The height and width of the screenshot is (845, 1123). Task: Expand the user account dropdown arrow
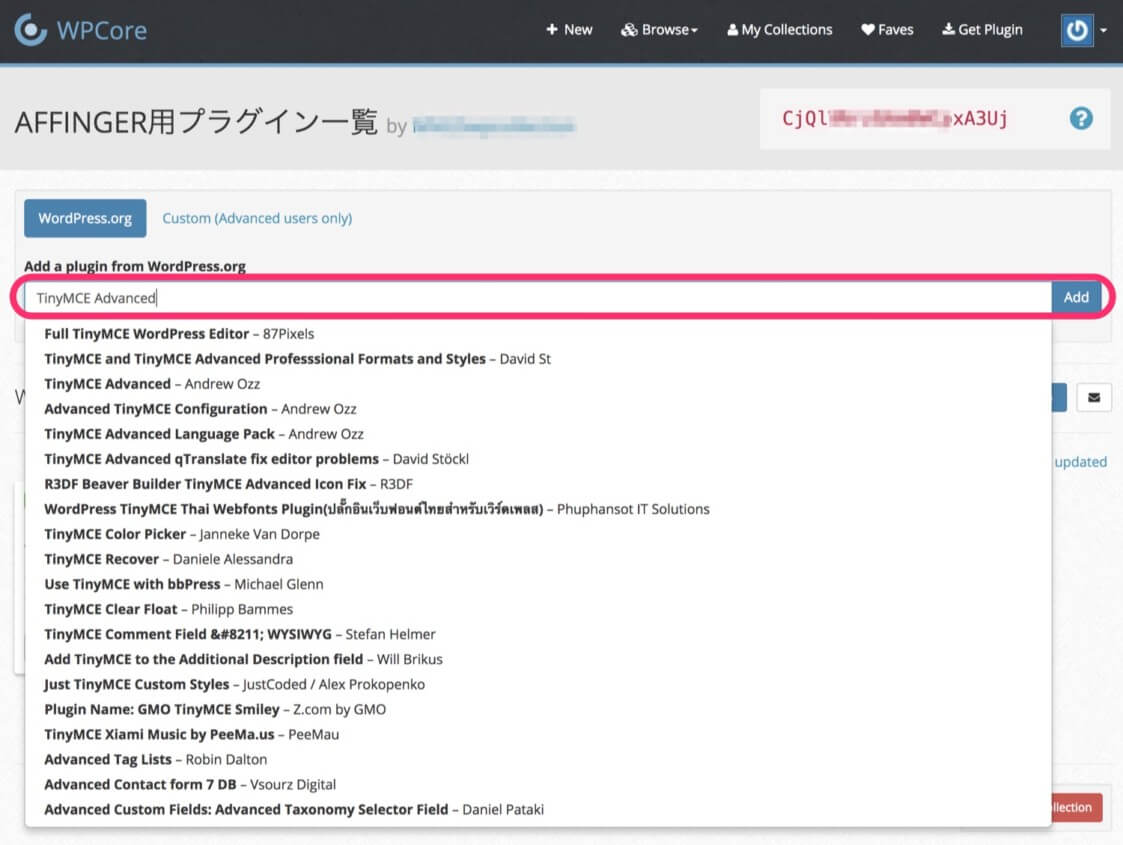tap(1103, 31)
